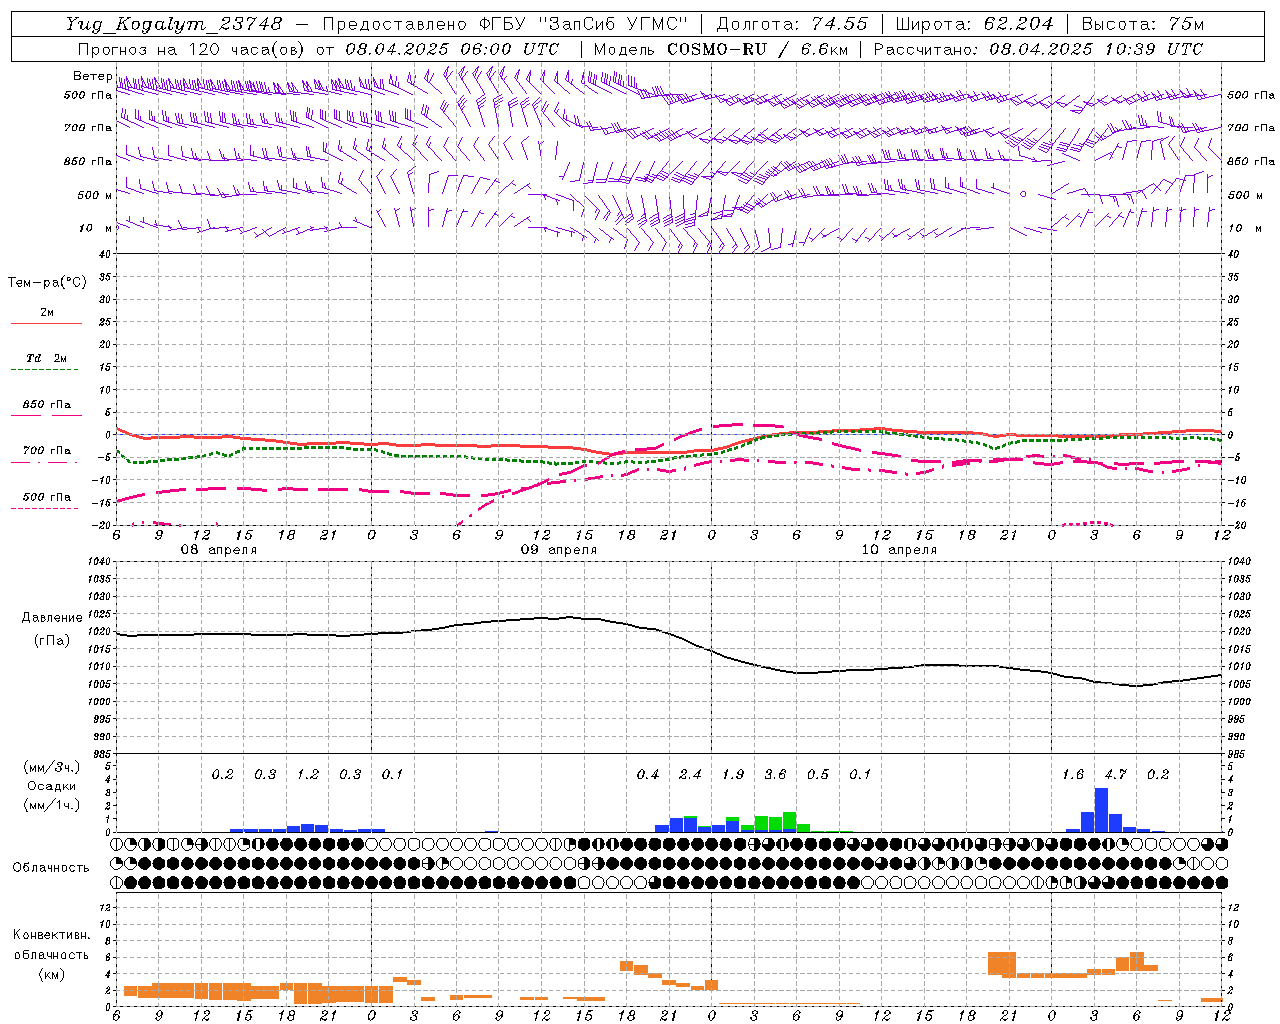
Task: Click the (км) convective height unit label
Action: click(51, 974)
